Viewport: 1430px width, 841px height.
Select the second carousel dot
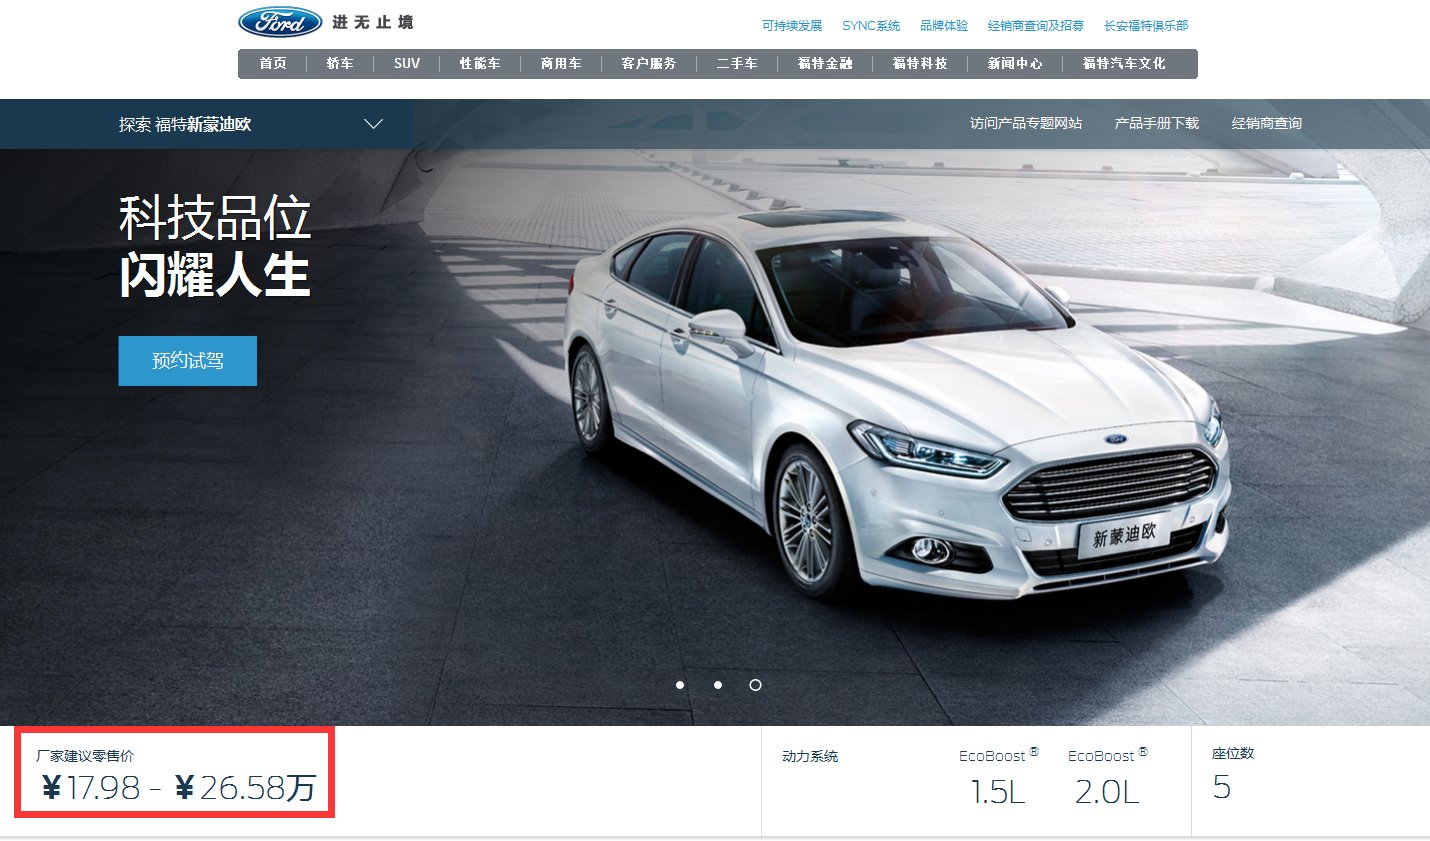[x=718, y=685]
